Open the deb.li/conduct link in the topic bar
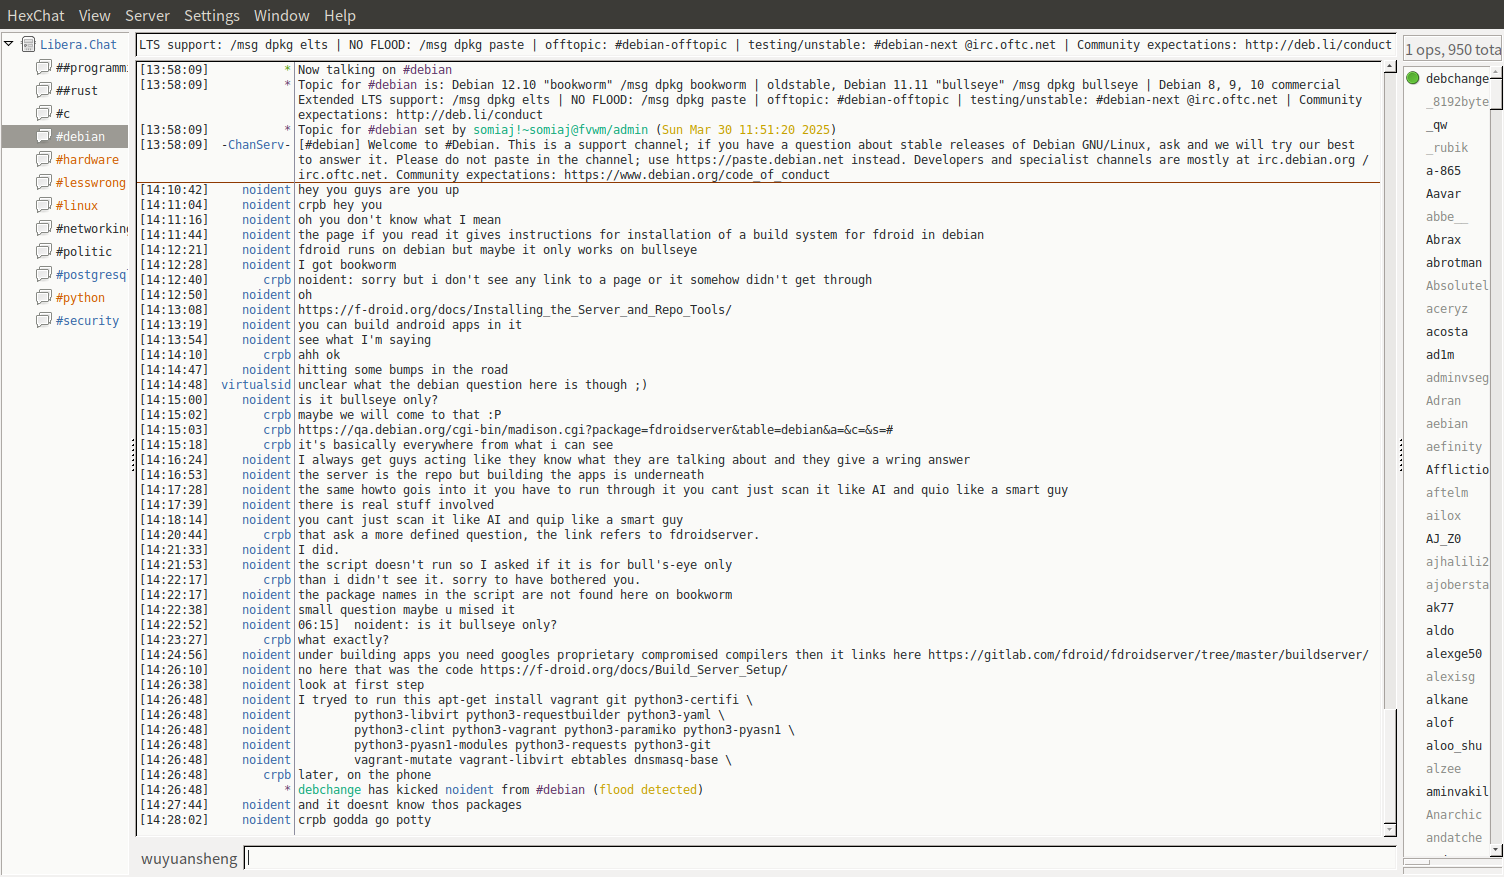1504x877 pixels. coord(1318,45)
